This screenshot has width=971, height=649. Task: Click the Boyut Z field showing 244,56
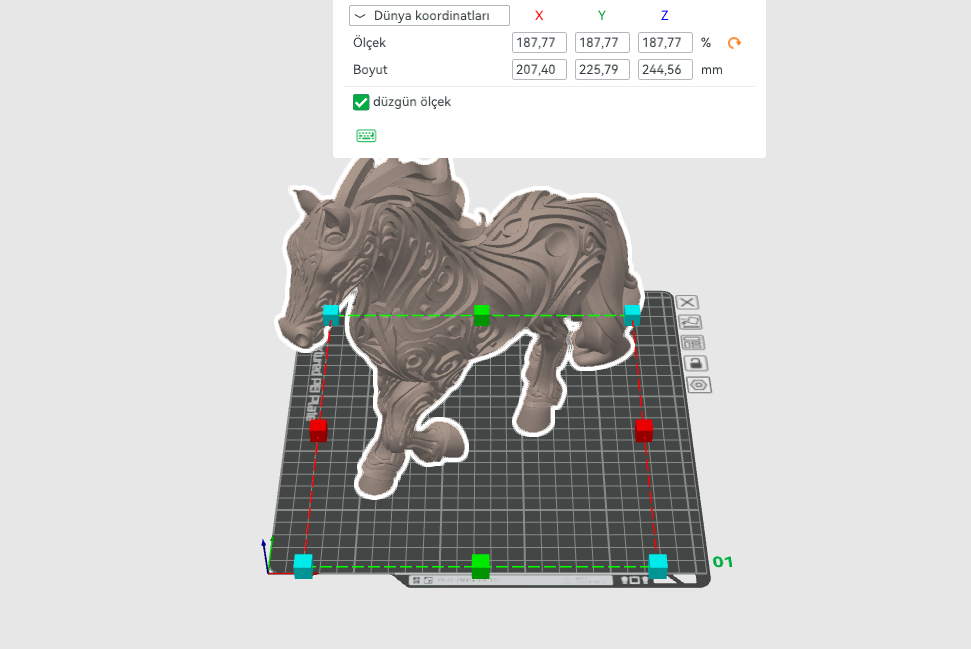point(665,70)
